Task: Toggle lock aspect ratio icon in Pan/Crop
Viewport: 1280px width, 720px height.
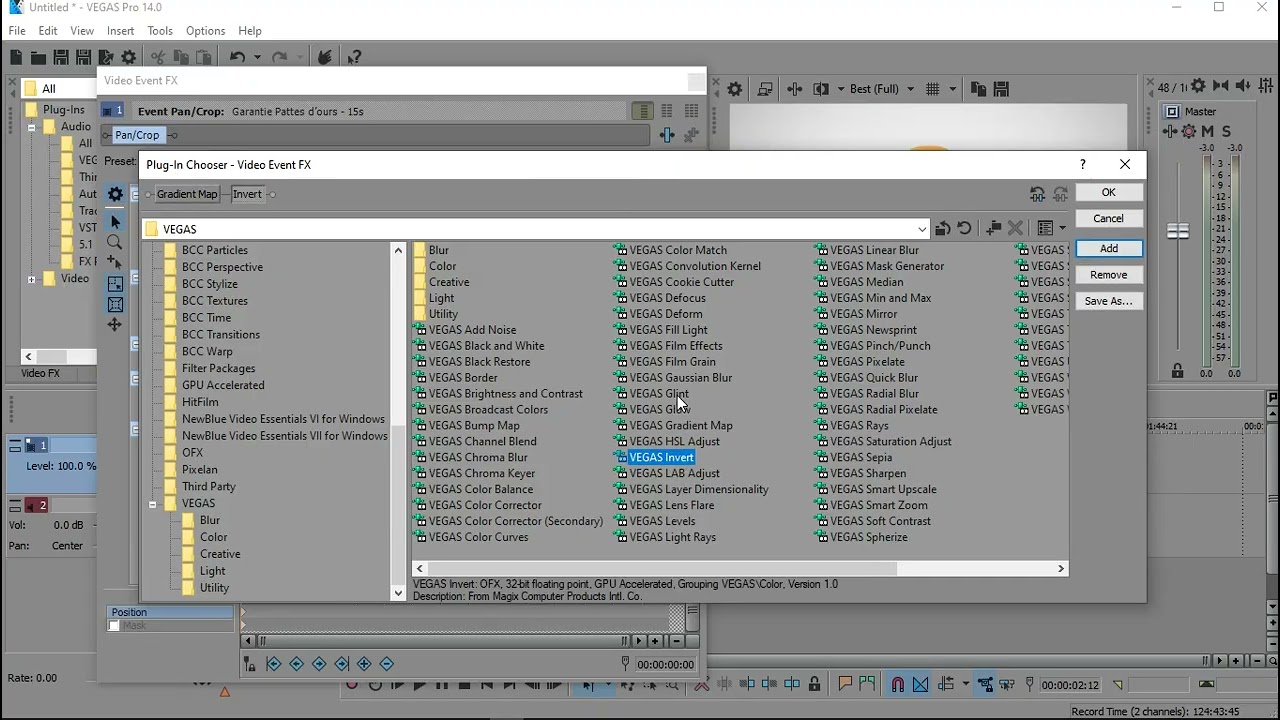Action: point(115,284)
